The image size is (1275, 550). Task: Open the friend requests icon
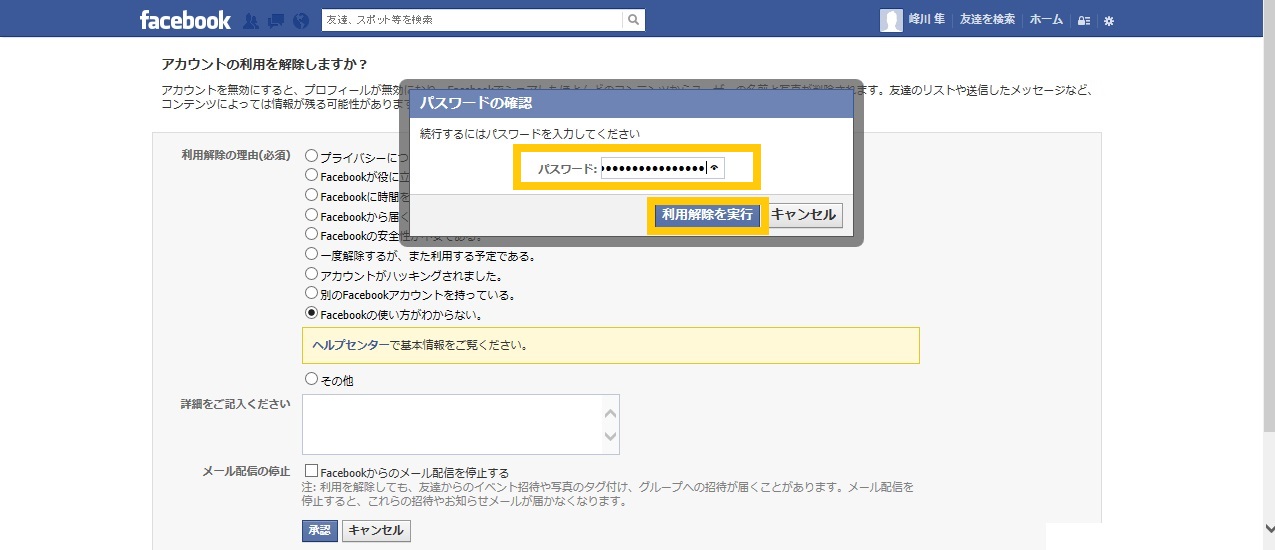click(x=251, y=20)
